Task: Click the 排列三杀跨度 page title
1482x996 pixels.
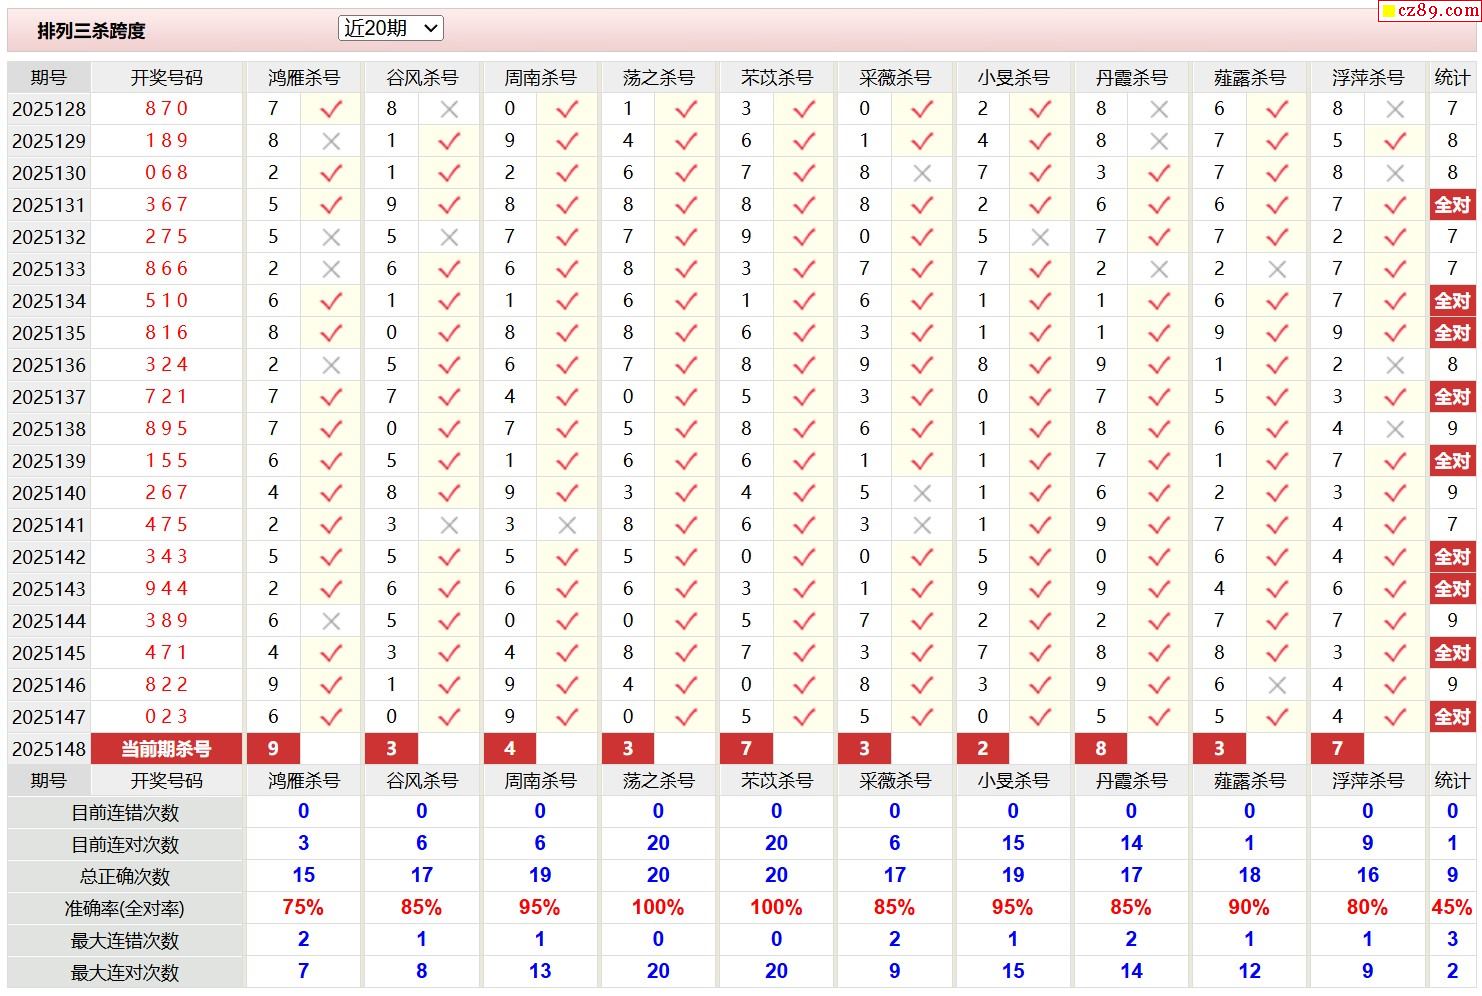Action: (91, 31)
